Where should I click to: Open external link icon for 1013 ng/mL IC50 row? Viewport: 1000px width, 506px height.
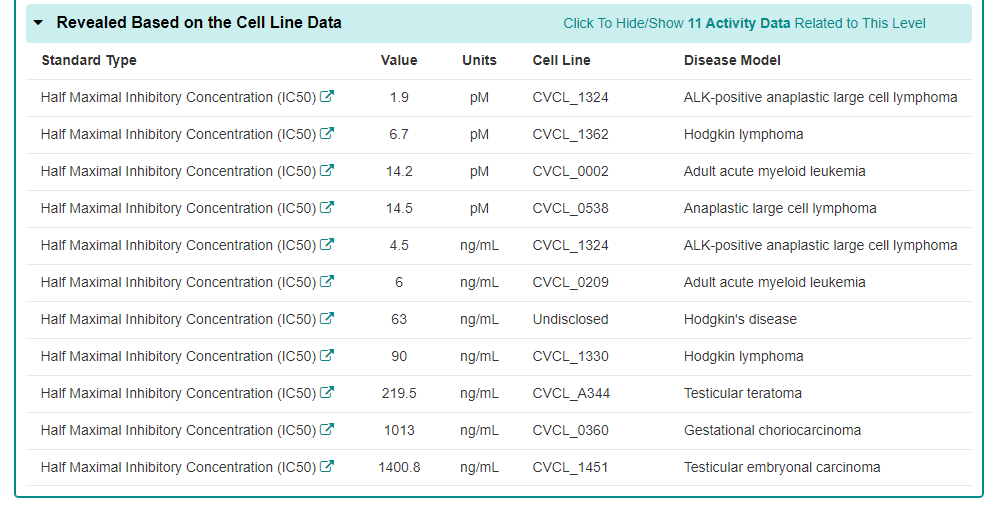(327, 430)
